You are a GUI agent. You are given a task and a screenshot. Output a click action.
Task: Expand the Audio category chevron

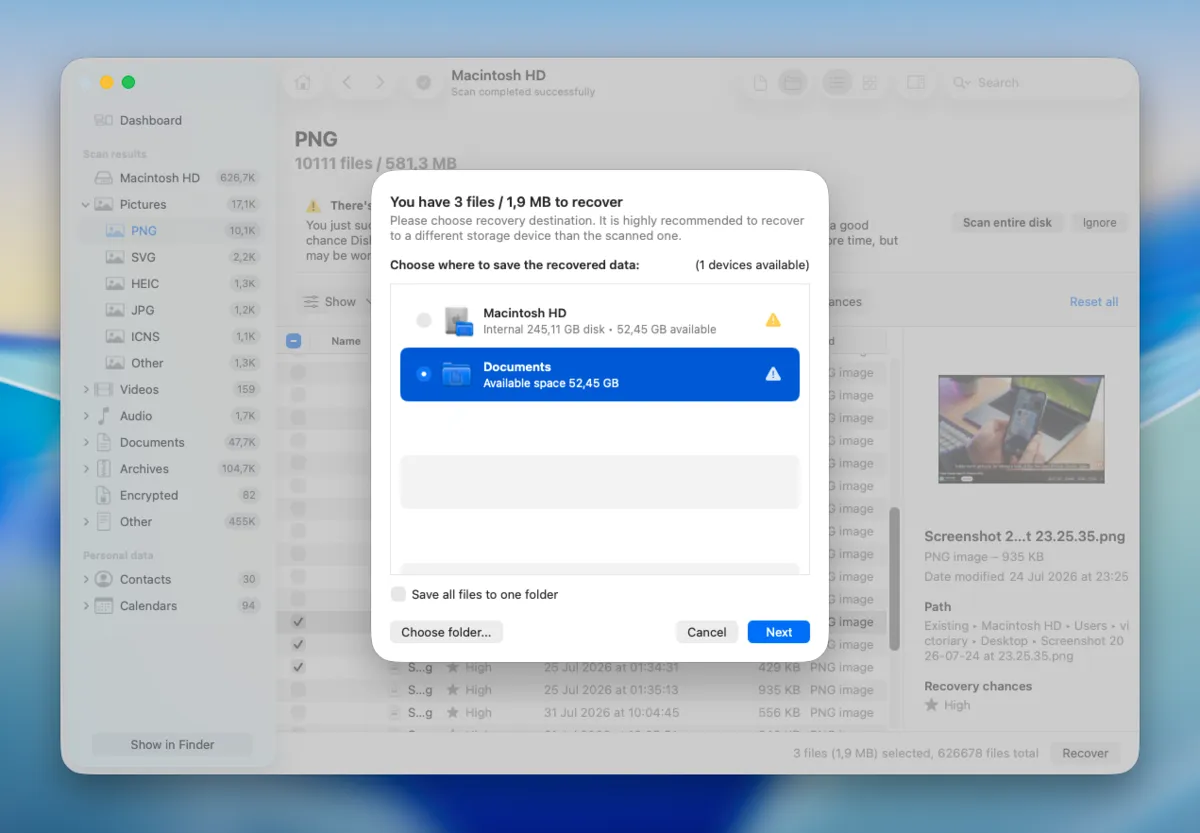[86, 416]
